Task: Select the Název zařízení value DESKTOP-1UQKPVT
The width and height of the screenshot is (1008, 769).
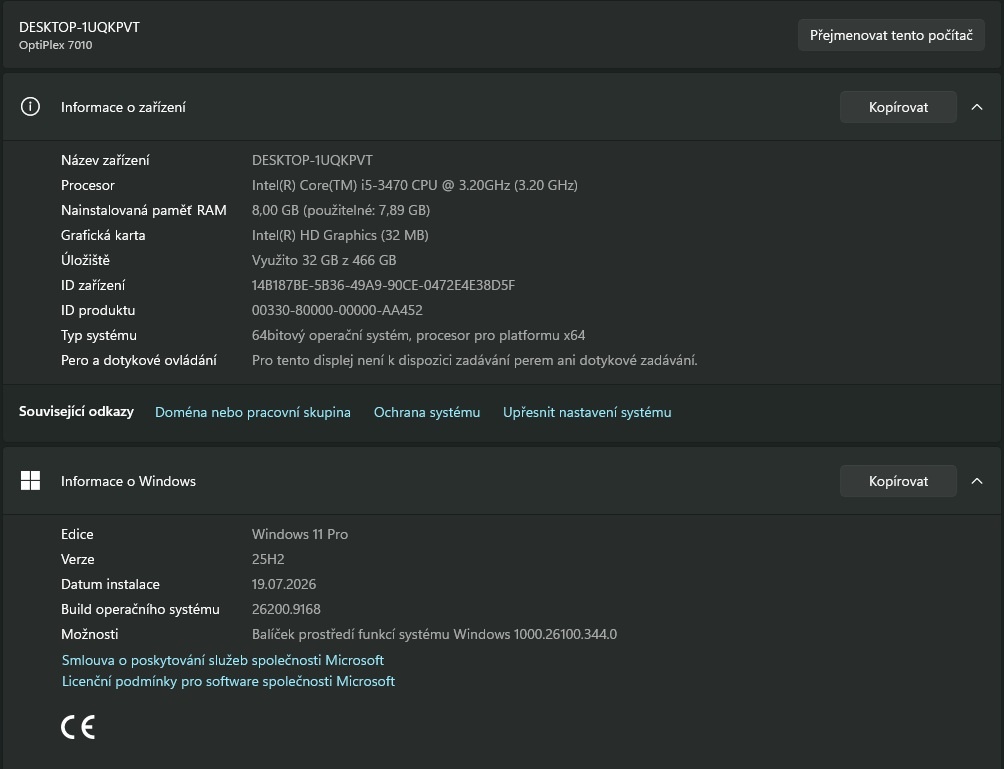Action: tap(312, 160)
